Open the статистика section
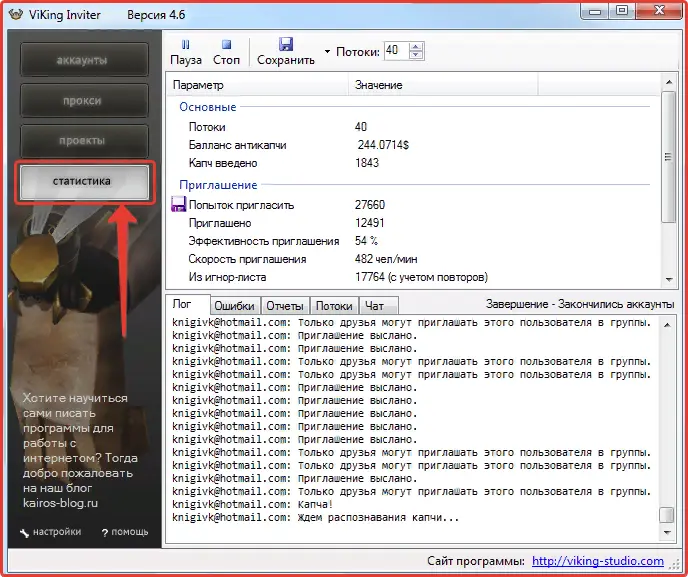Image resolution: width=688 pixels, height=577 pixels. tap(84, 182)
